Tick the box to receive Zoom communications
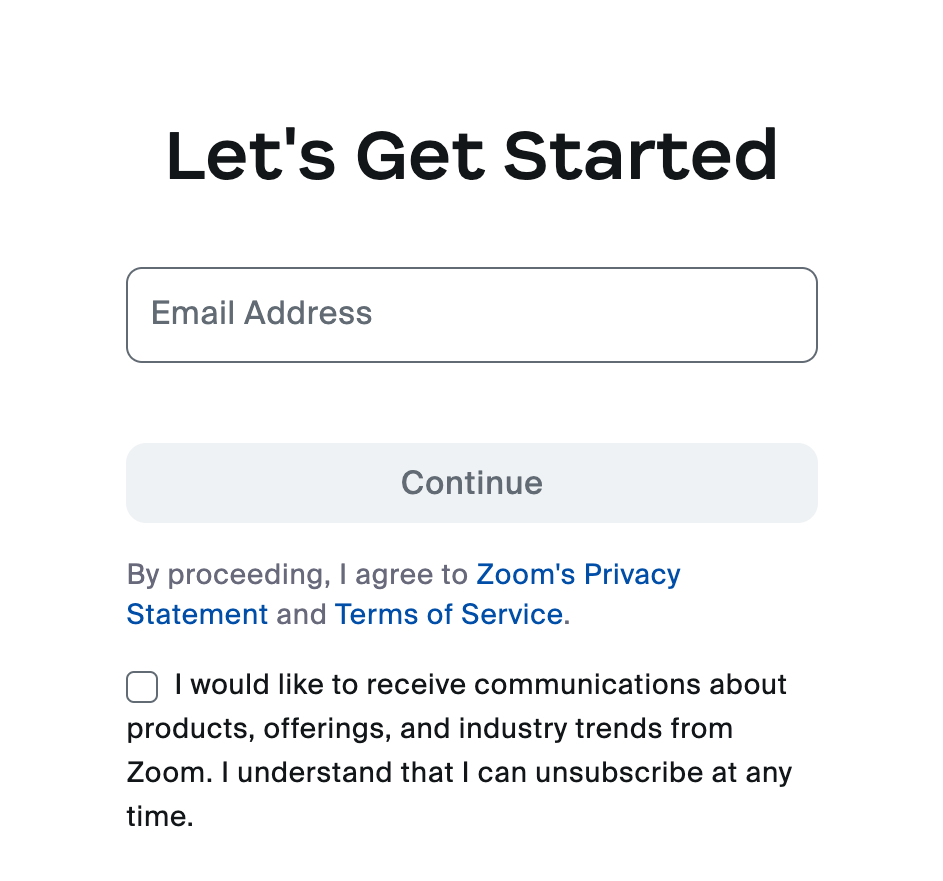This screenshot has height=881, width=943. [x=142, y=688]
